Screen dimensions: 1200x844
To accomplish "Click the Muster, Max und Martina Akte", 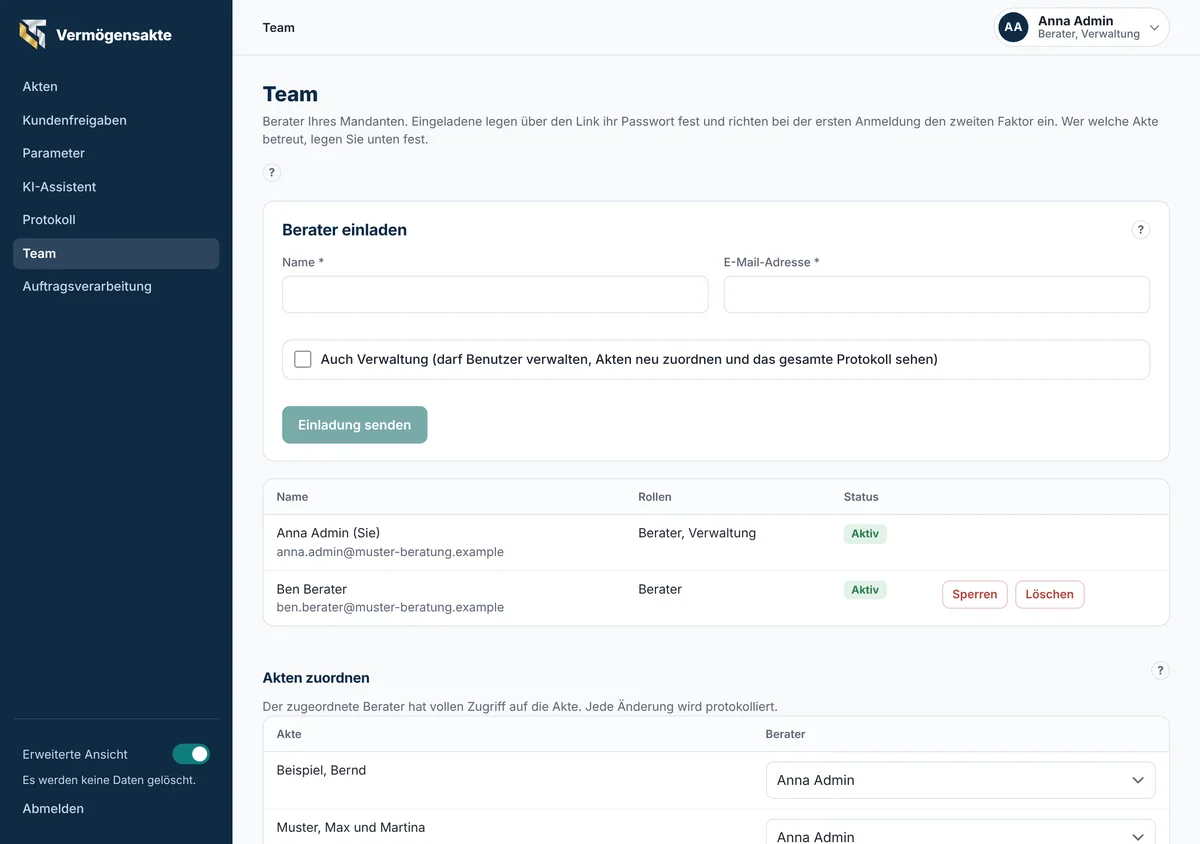I will [x=351, y=827].
